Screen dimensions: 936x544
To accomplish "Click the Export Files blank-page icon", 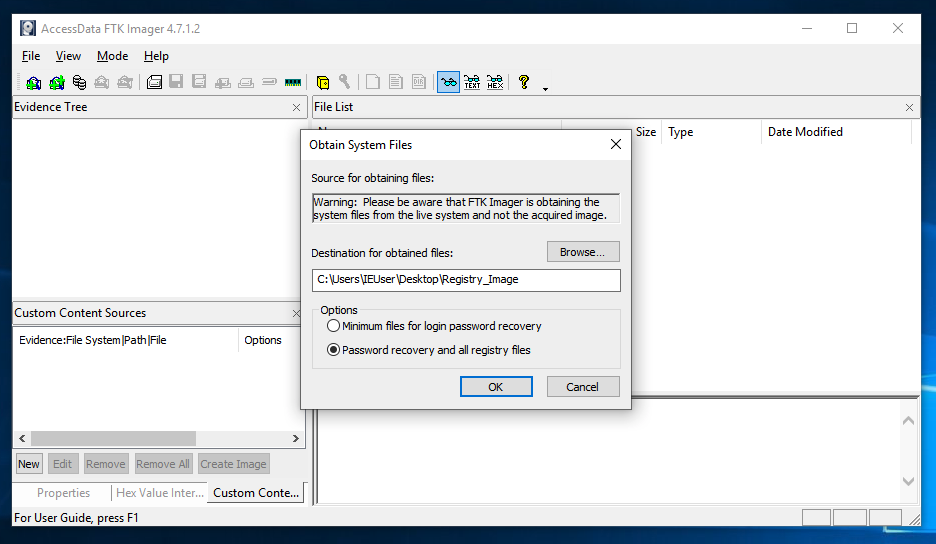I will [x=372, y=82].
